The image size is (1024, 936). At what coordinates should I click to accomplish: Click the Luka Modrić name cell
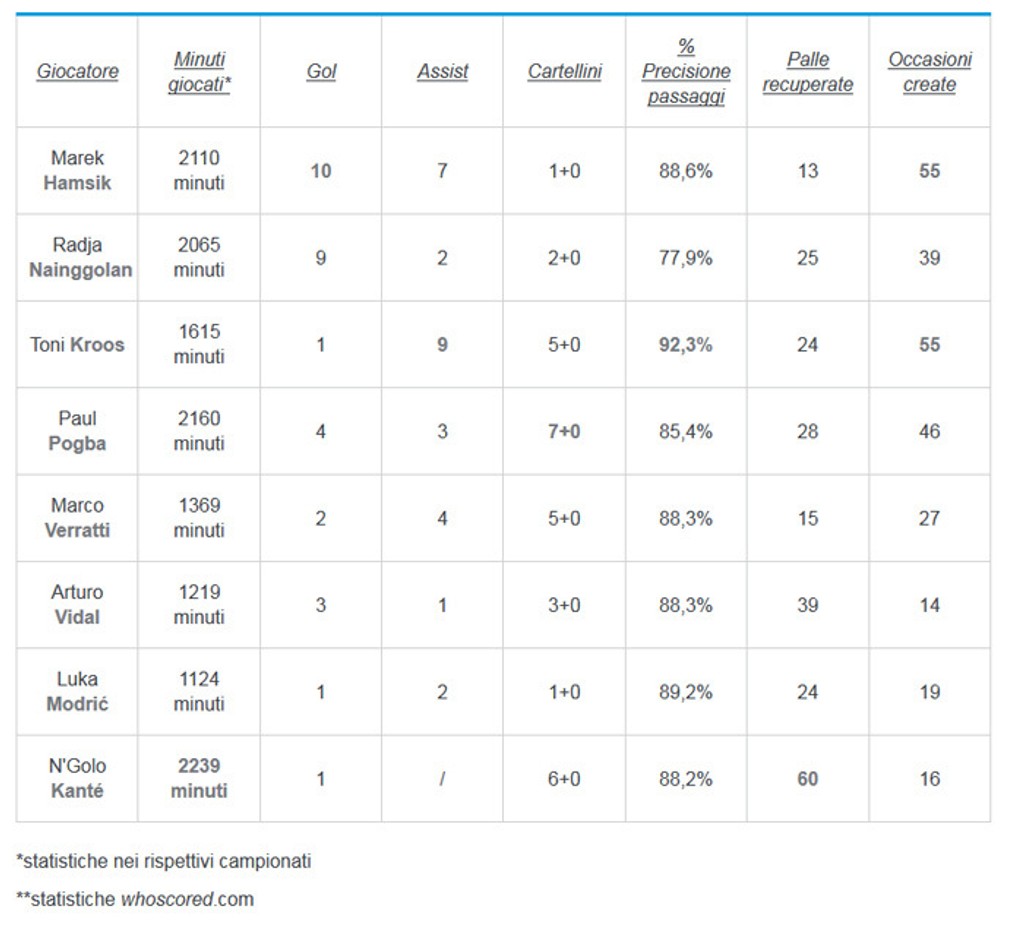point(77,692)
